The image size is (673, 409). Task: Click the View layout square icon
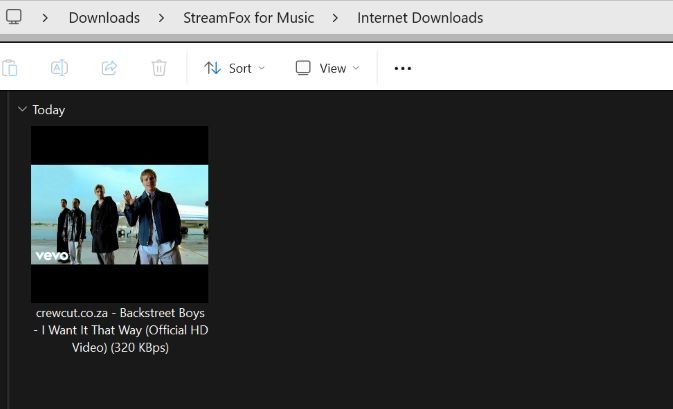point(303,68)
